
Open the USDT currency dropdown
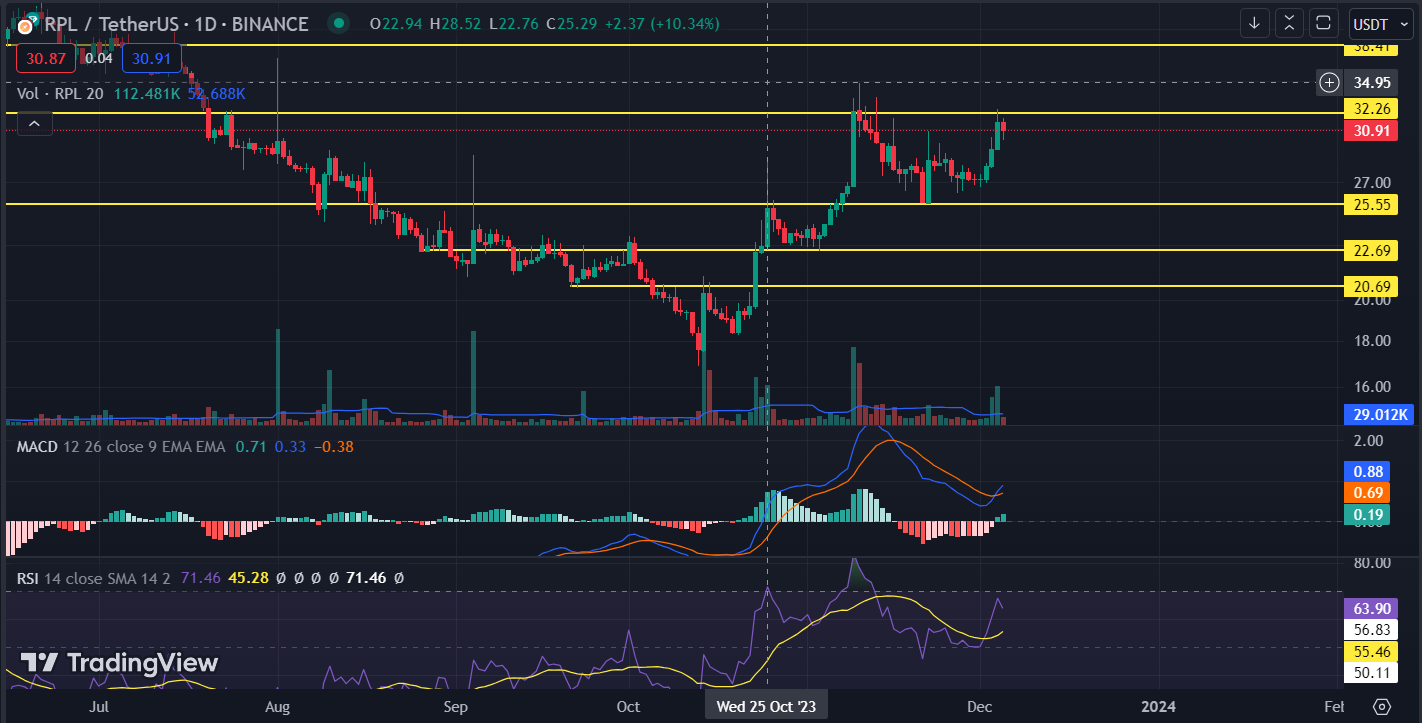pyautogui.click(x=1381, y=23)
